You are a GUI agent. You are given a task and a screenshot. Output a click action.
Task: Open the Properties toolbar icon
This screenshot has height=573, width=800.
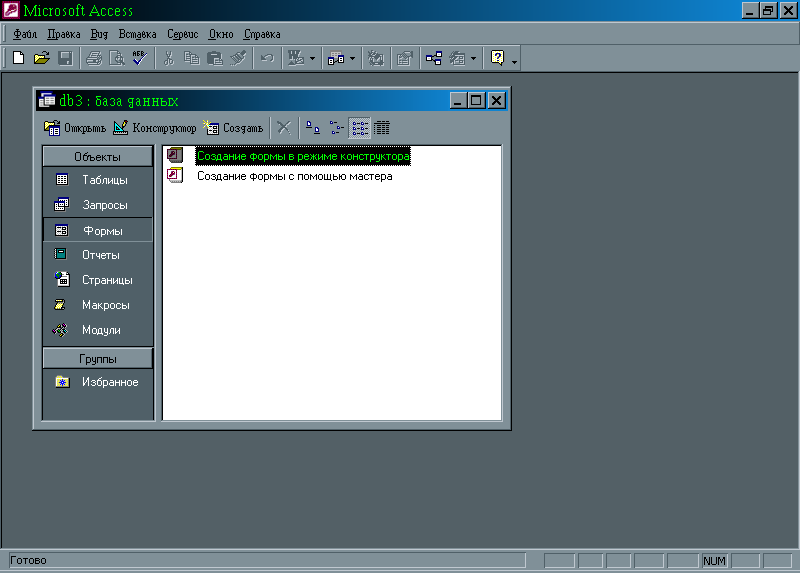point(405,58)
